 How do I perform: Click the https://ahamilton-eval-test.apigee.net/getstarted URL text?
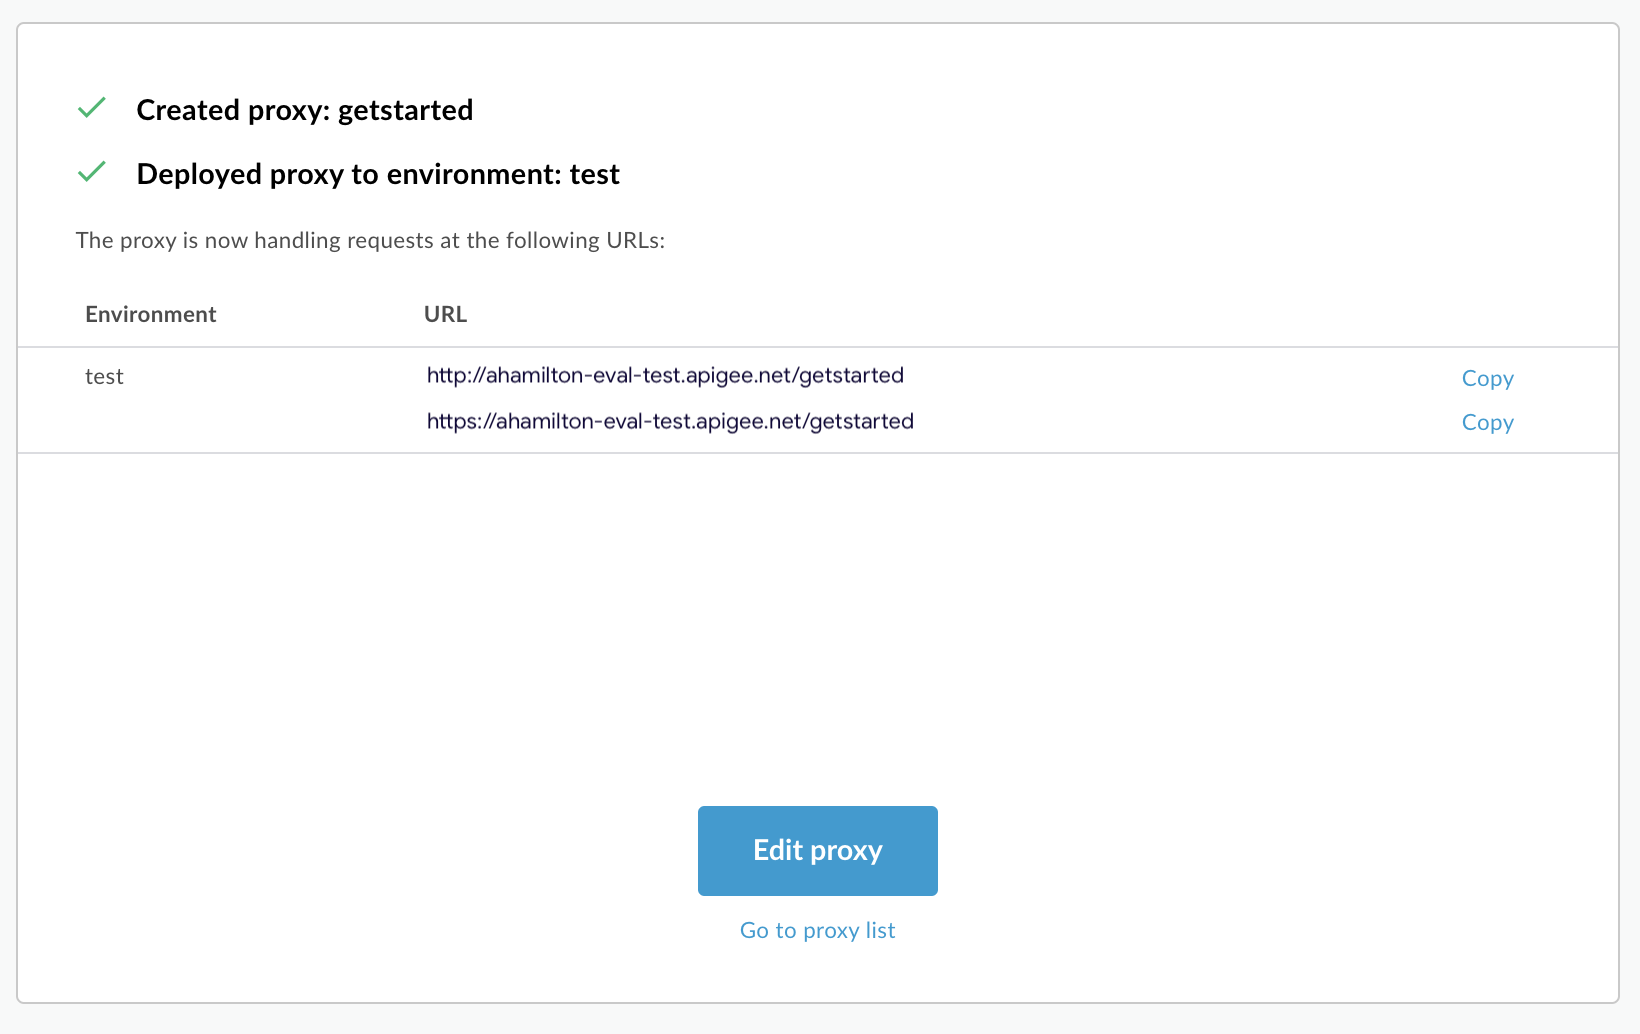click(670, 421)
